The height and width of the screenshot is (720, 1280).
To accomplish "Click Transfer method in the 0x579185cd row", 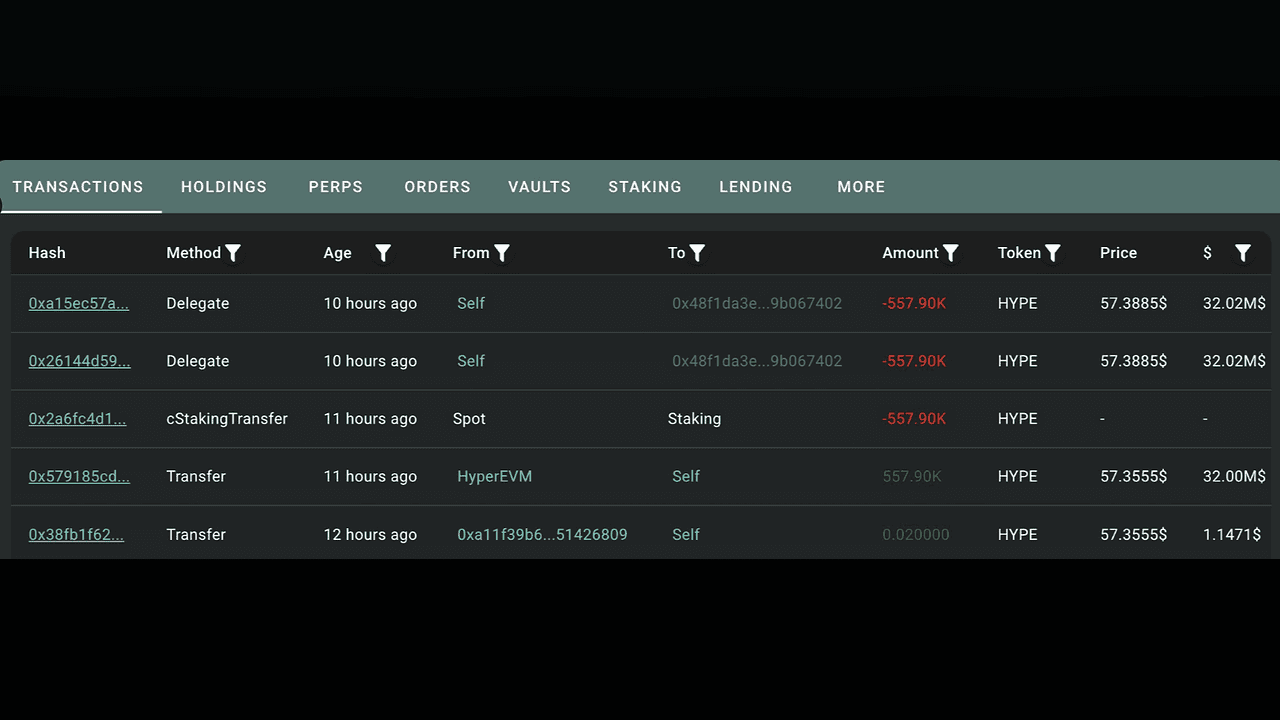I will (x=196, y=476).
